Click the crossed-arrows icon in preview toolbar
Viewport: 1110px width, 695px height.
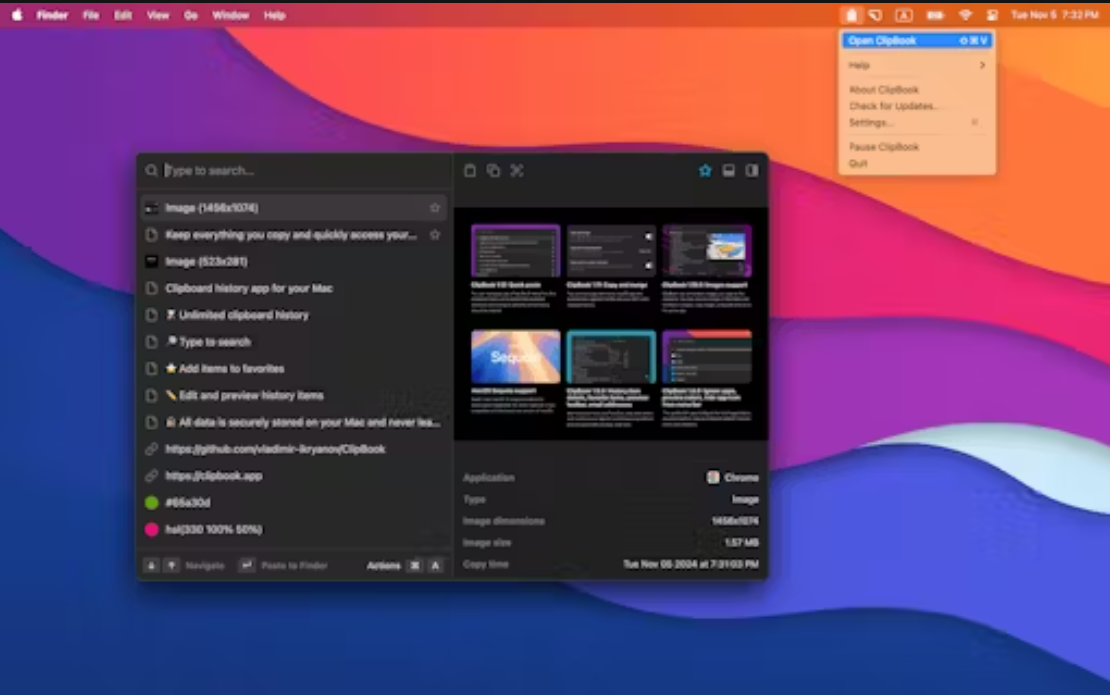coord(517,171)
